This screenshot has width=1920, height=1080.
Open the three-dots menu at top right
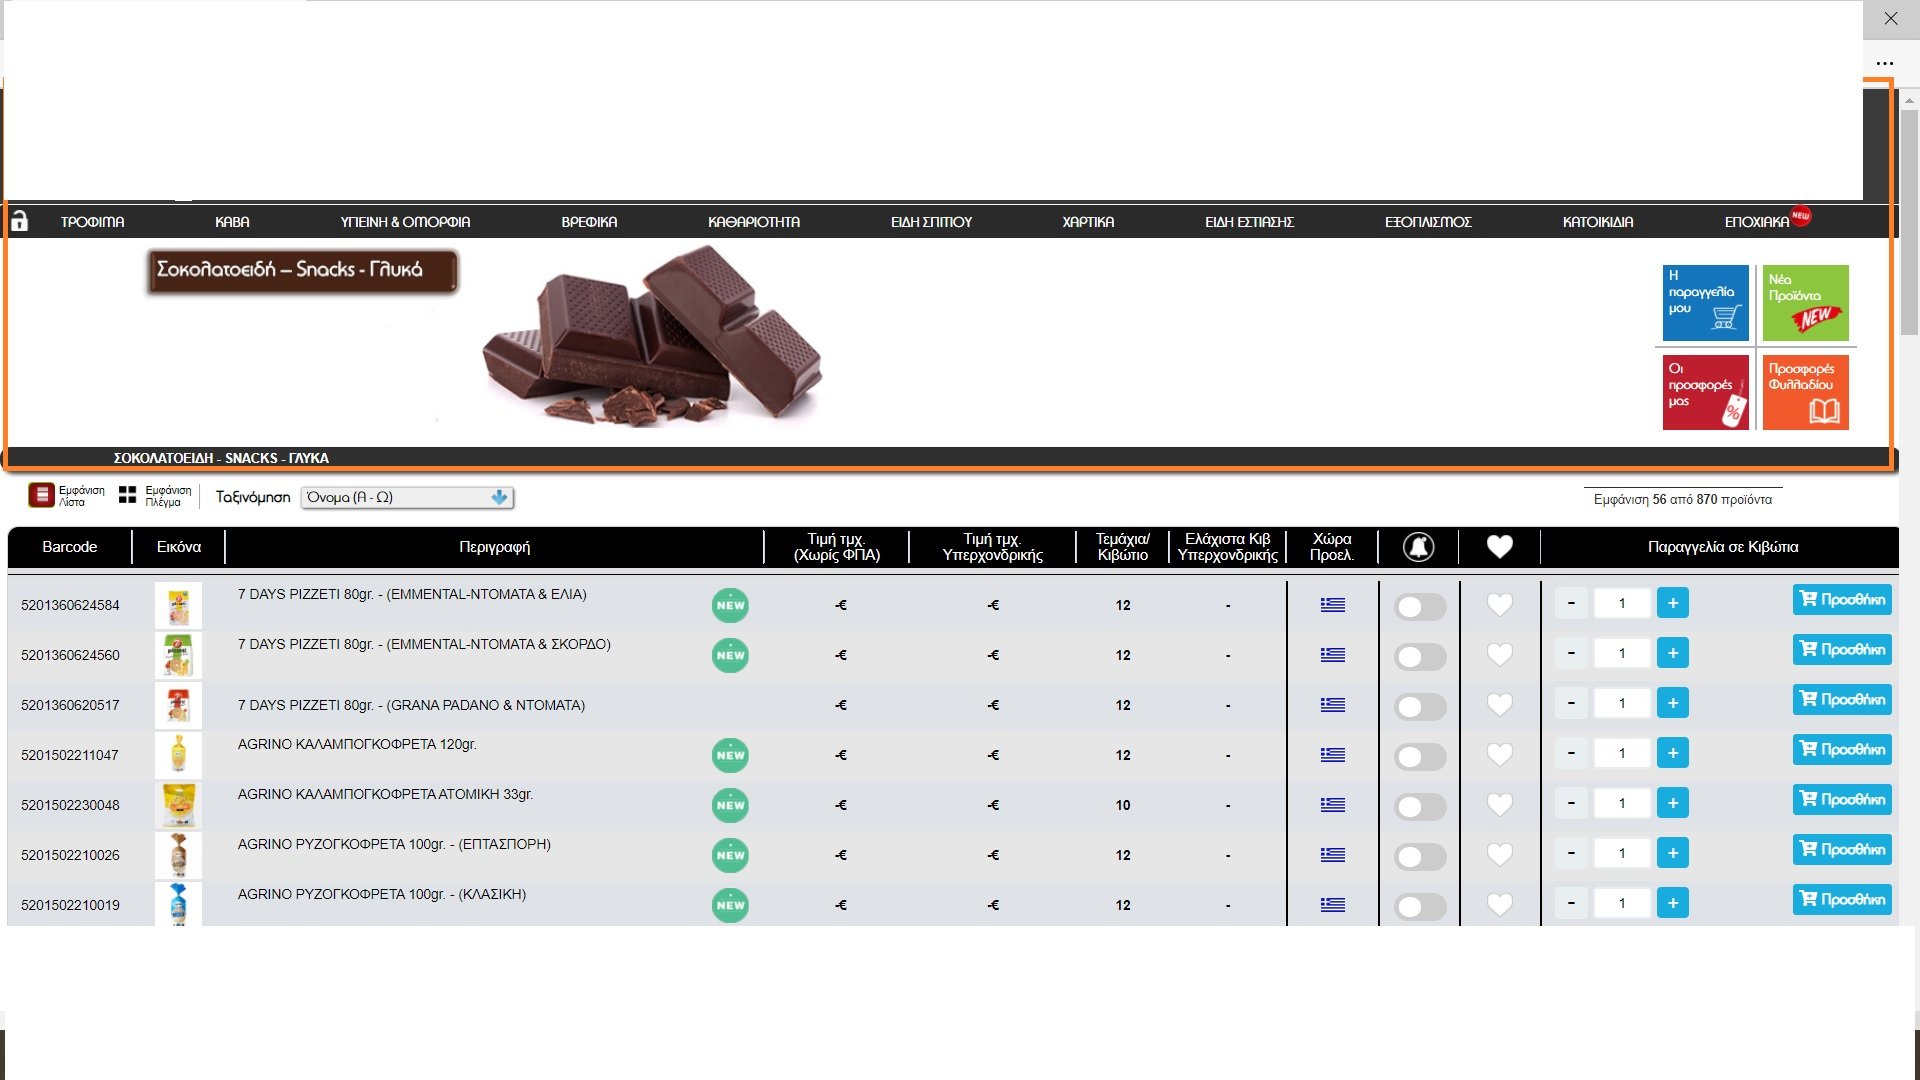click(x=1885, y=63)
